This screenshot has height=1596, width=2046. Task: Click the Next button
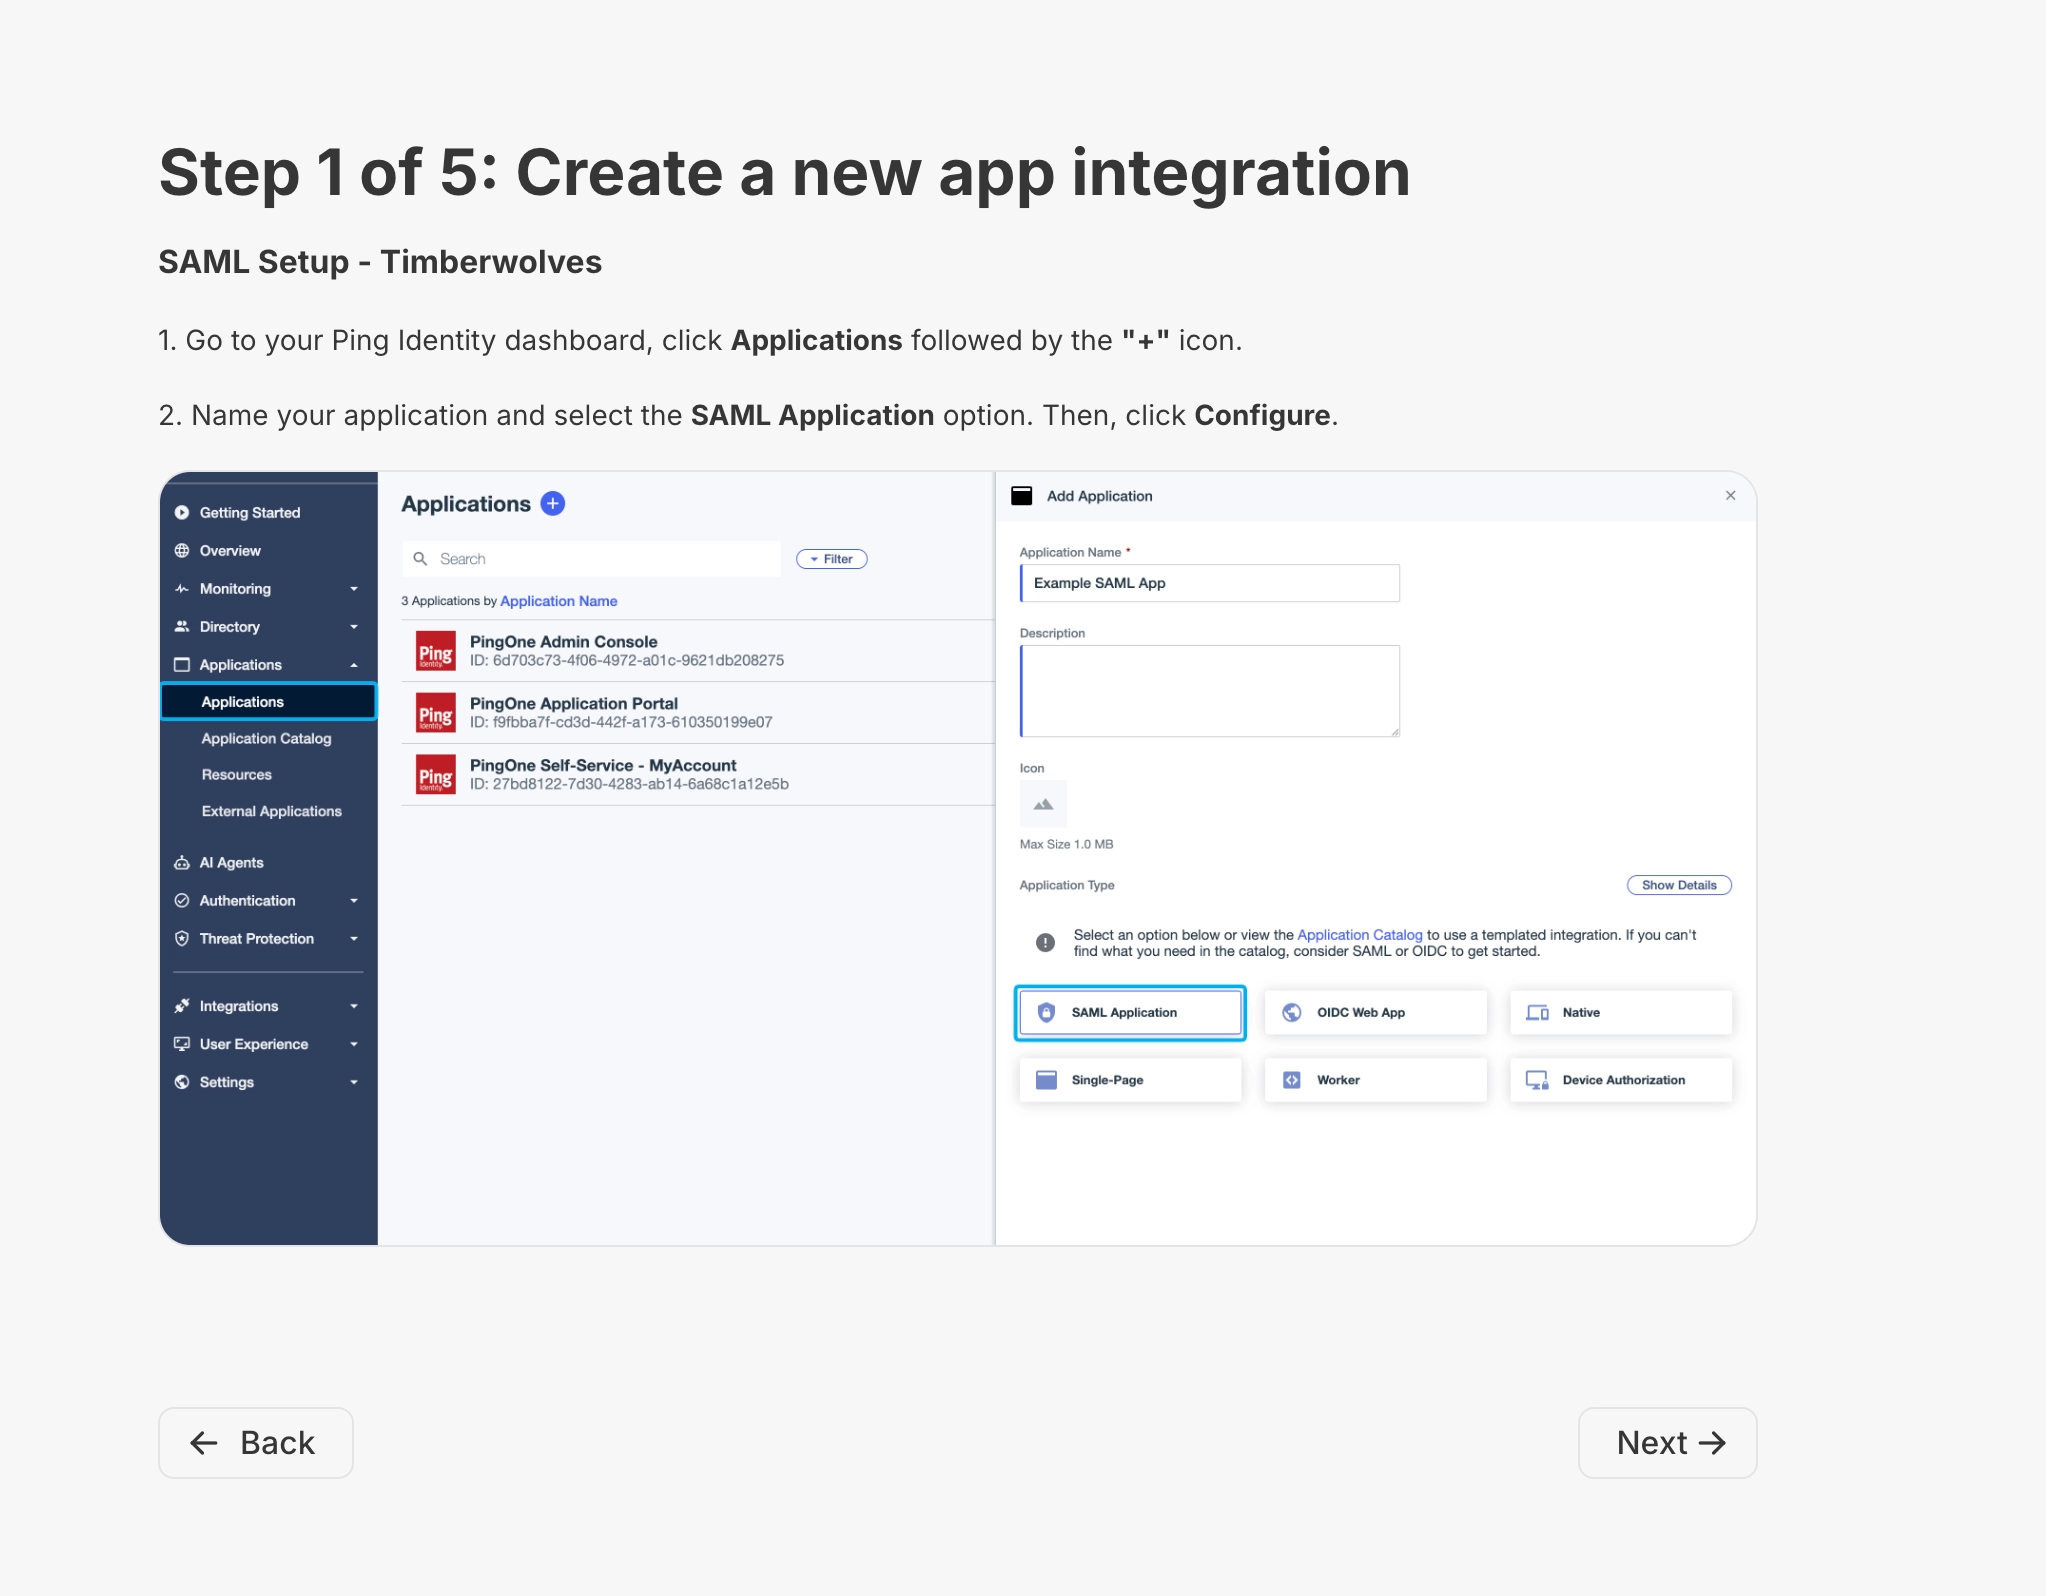pos(1668,1443)
